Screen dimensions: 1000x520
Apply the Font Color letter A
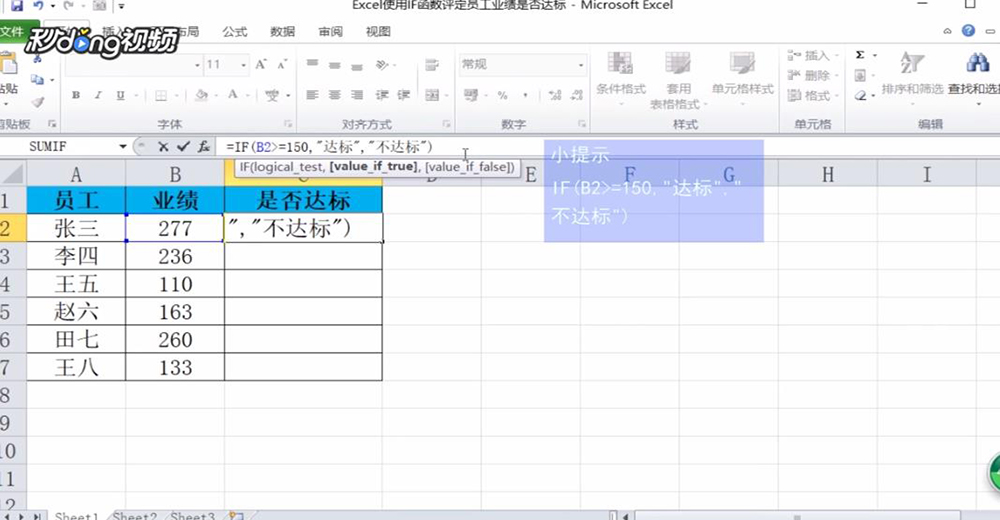(x=233, y=95)
